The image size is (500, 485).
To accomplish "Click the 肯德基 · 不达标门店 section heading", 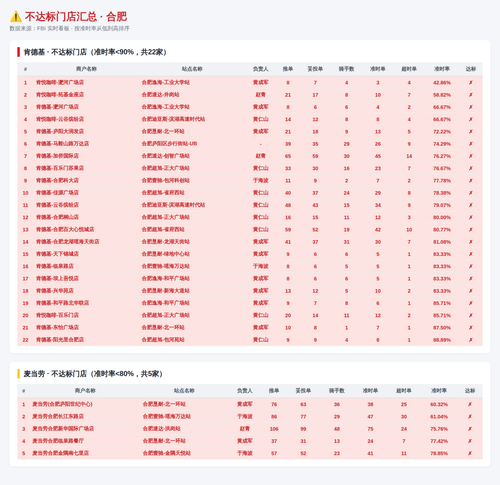I will pyautogui.click(x=95, y=52).
